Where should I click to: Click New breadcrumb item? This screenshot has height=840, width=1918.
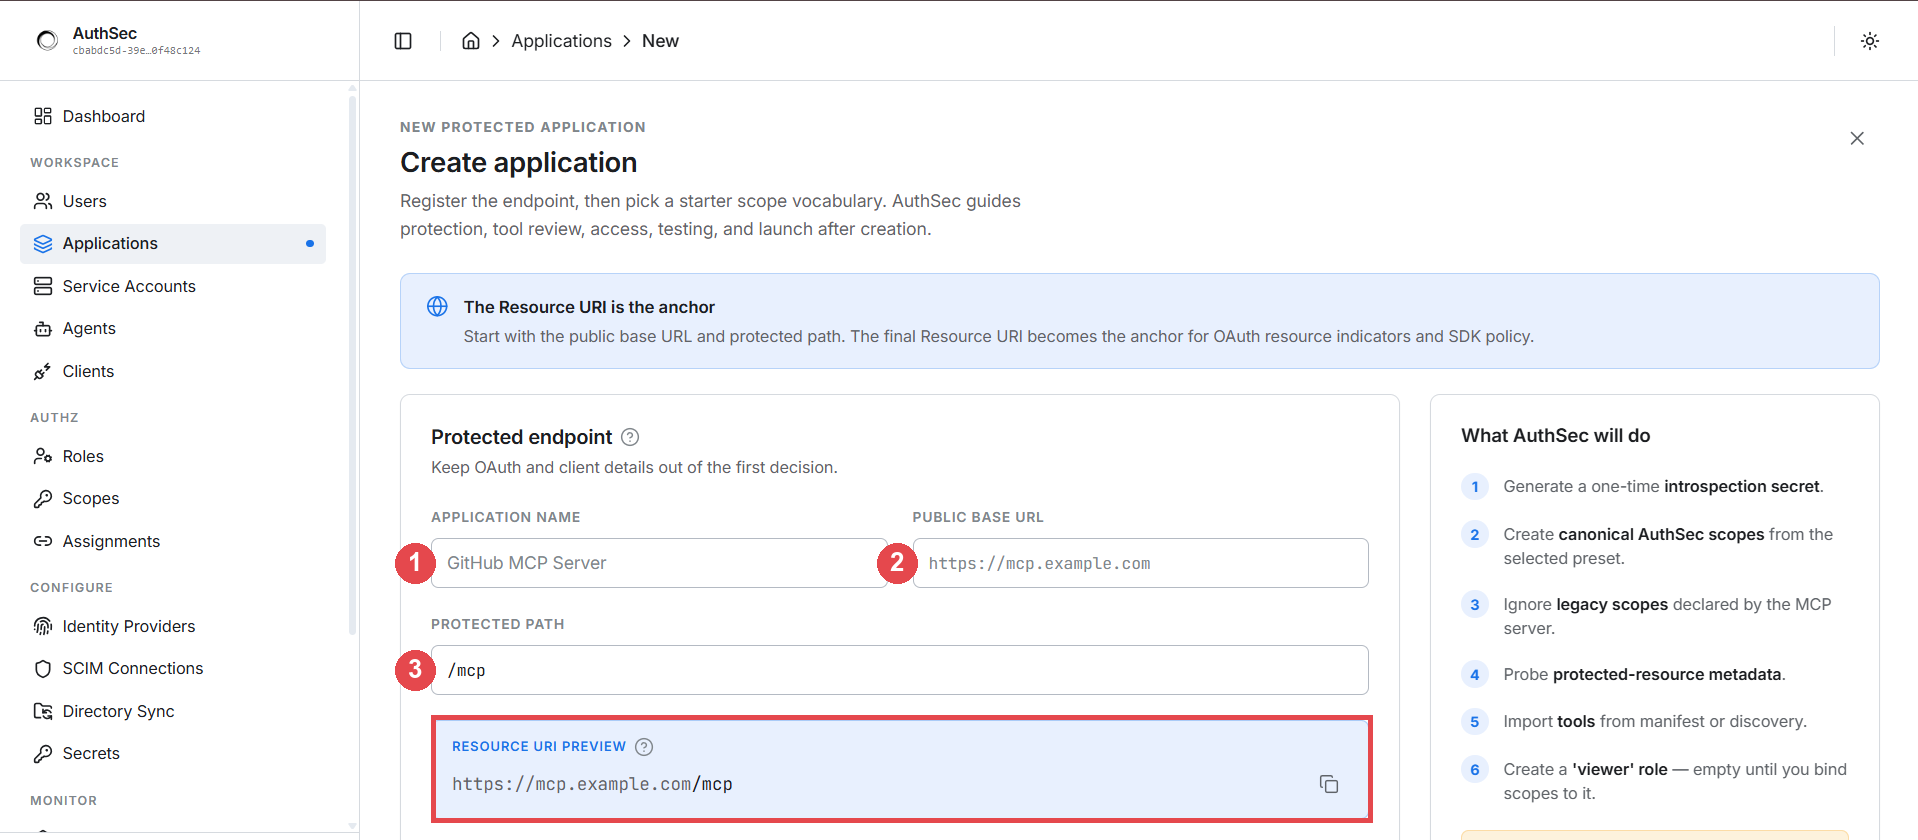tap(660, 41)
